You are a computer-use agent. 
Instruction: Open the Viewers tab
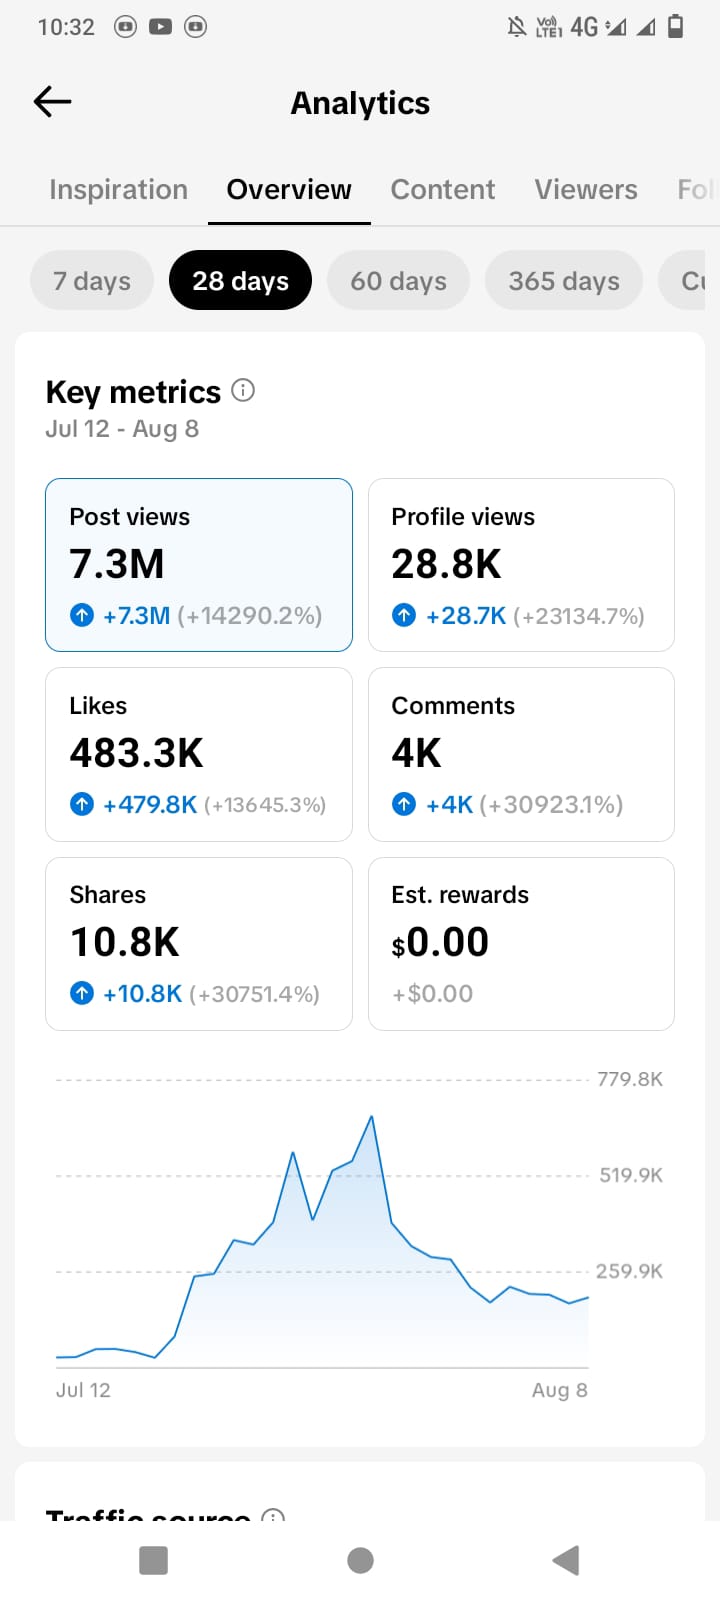tap(586, 189)
